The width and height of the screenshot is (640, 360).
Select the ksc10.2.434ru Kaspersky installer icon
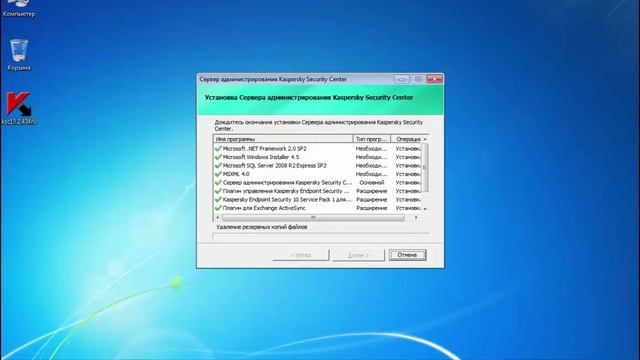pyautogui.click(x=19, y=108)
